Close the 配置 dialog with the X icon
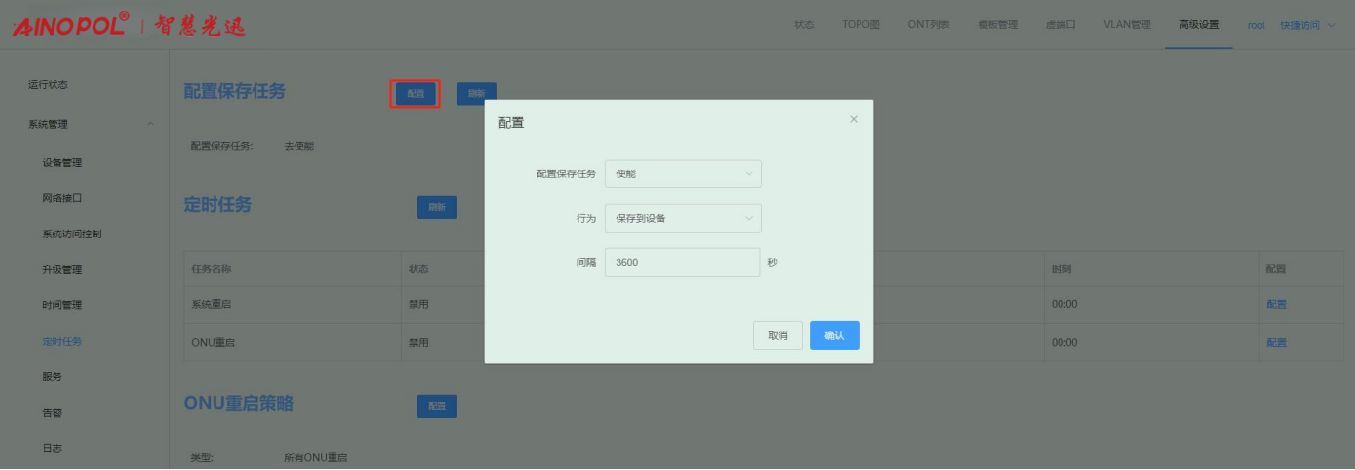This screenshot has width=1355, height=470. click(853, 119)
